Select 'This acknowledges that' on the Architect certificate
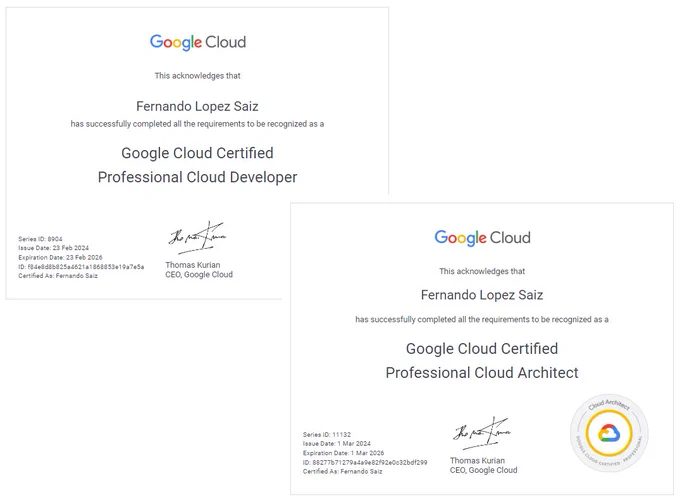 click(x=482, y=271)
